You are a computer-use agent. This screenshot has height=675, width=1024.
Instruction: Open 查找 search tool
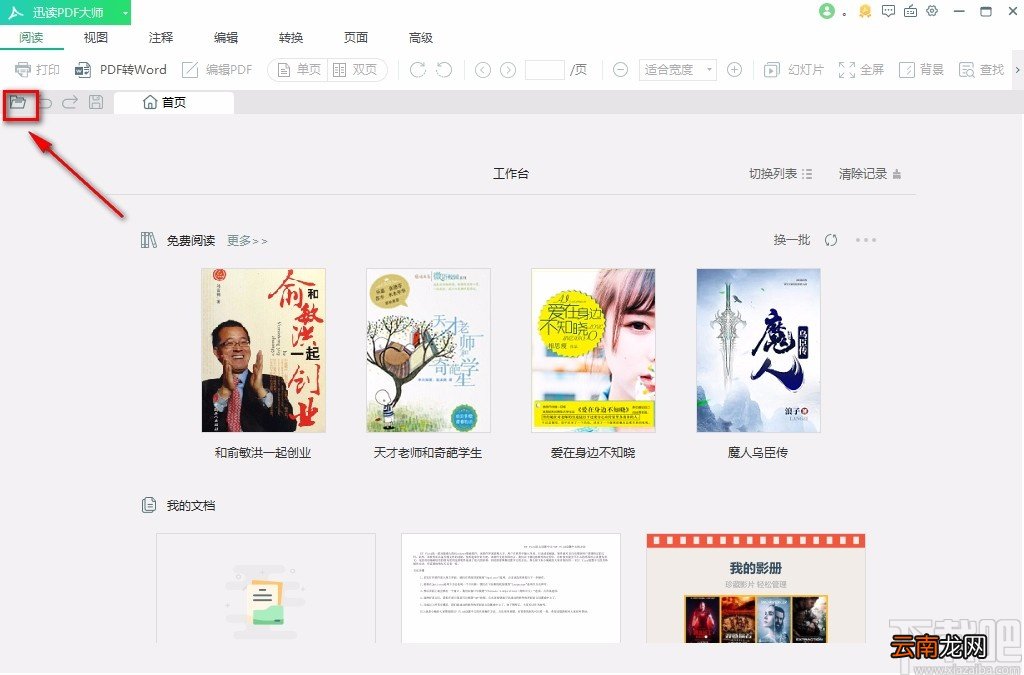(x=981, y=70)
